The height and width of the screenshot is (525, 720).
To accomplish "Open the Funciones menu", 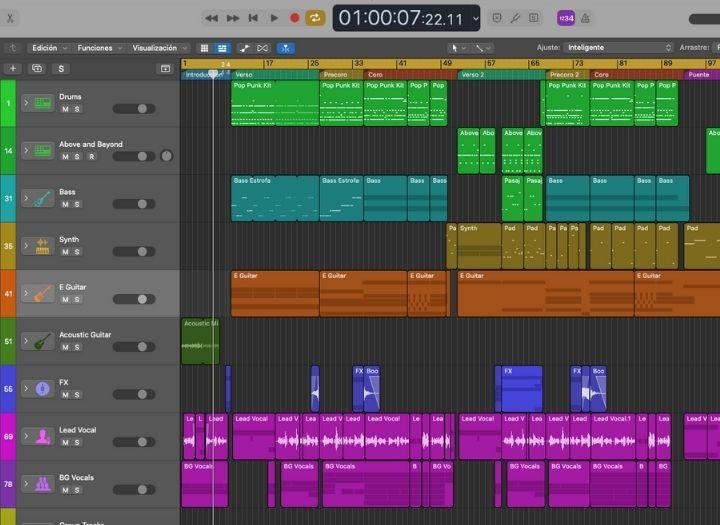I will tap(99, 48).
